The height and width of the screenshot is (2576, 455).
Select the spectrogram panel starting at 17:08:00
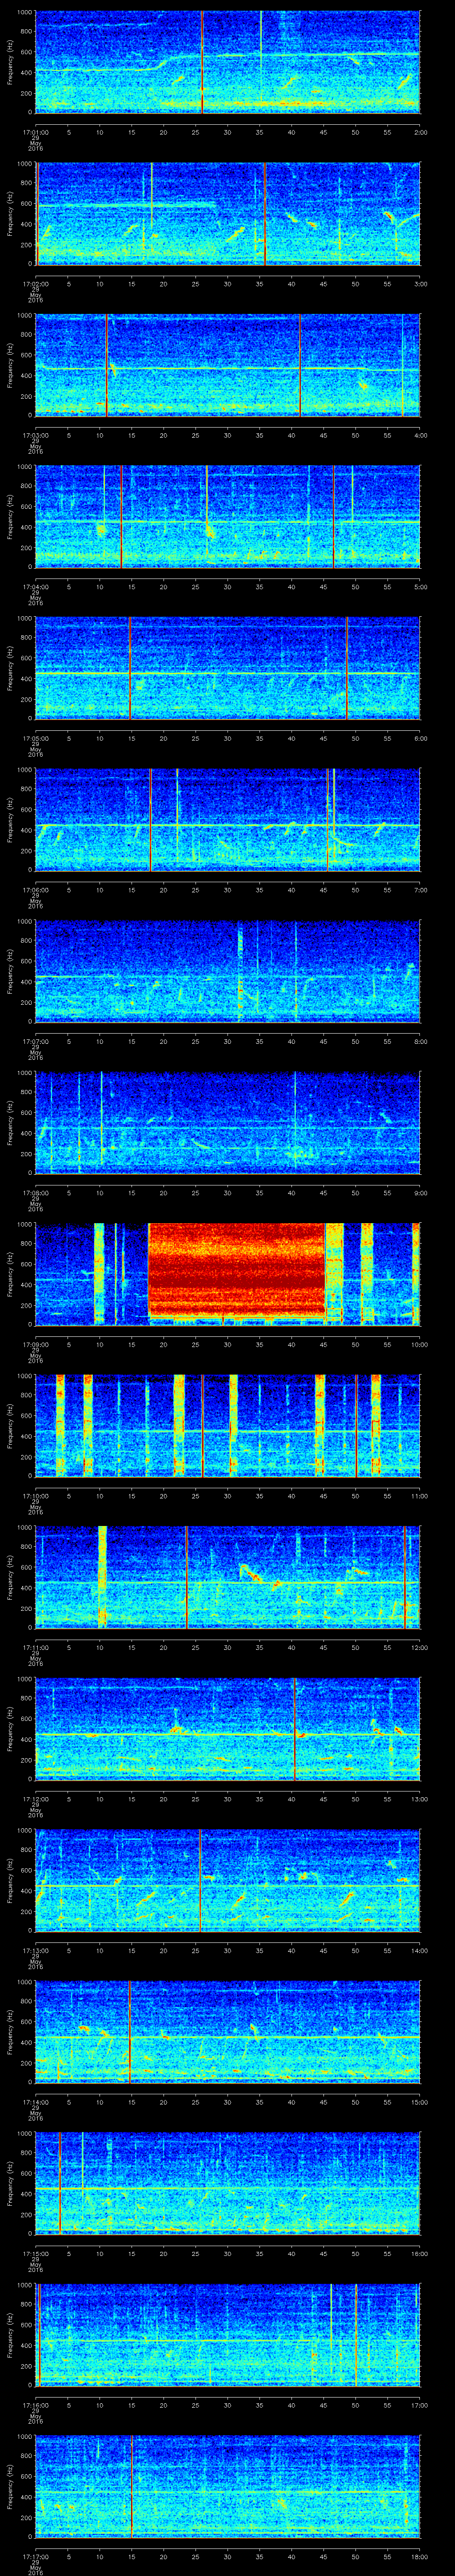pyautogui.click(x=228, y=1122)
